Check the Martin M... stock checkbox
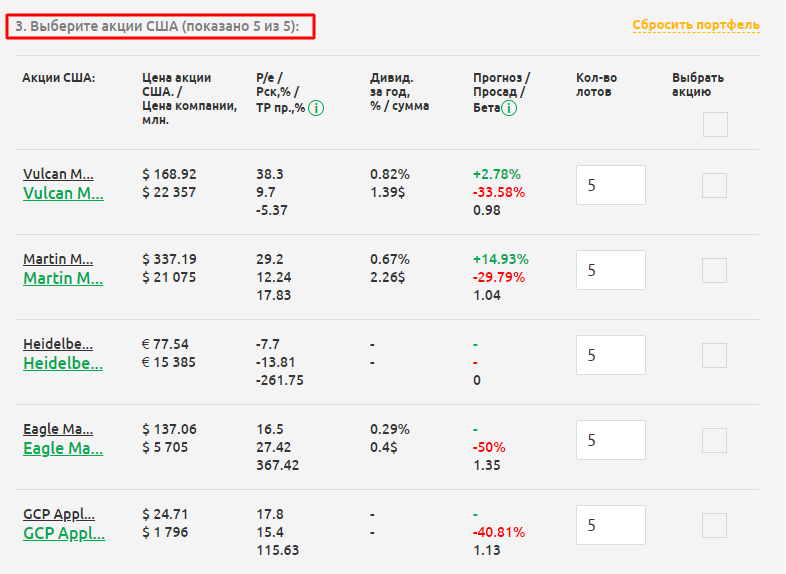Image resolution: width=786 pixels, height=574 pixels. 715,270
